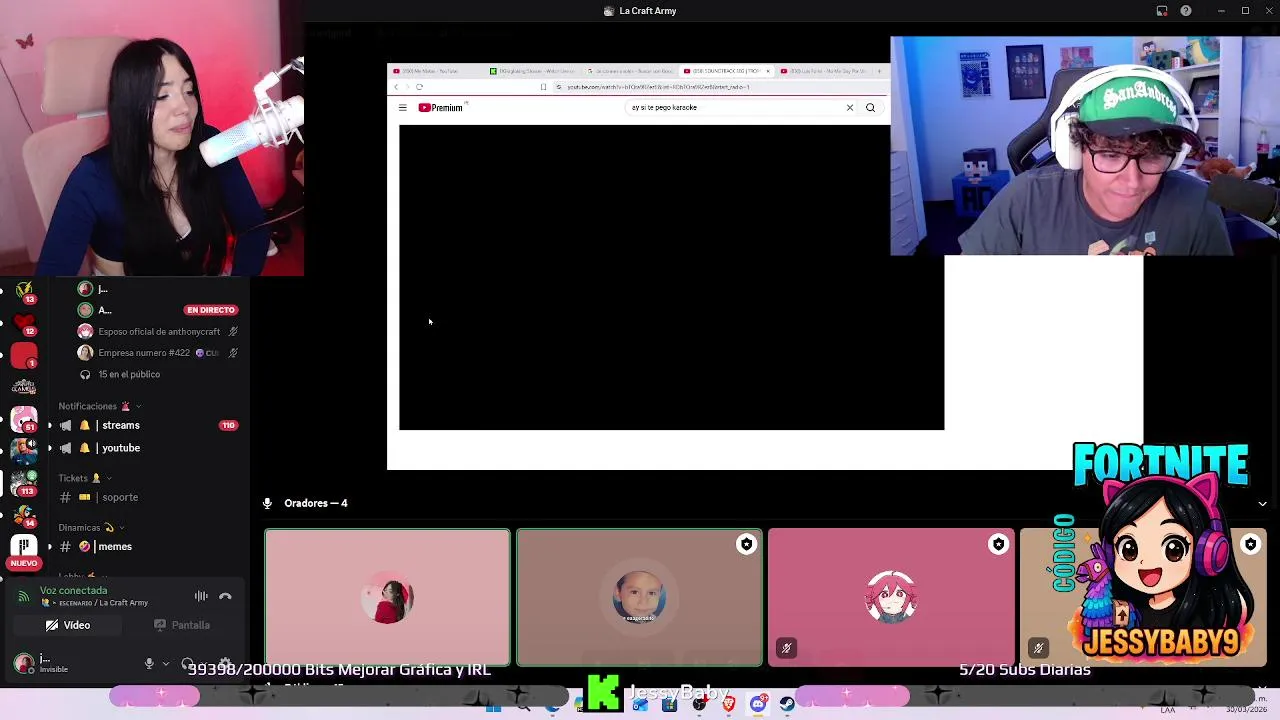Expand the streams channel arrow
This screenshot has width=1280, height=720.
point(50,425)
